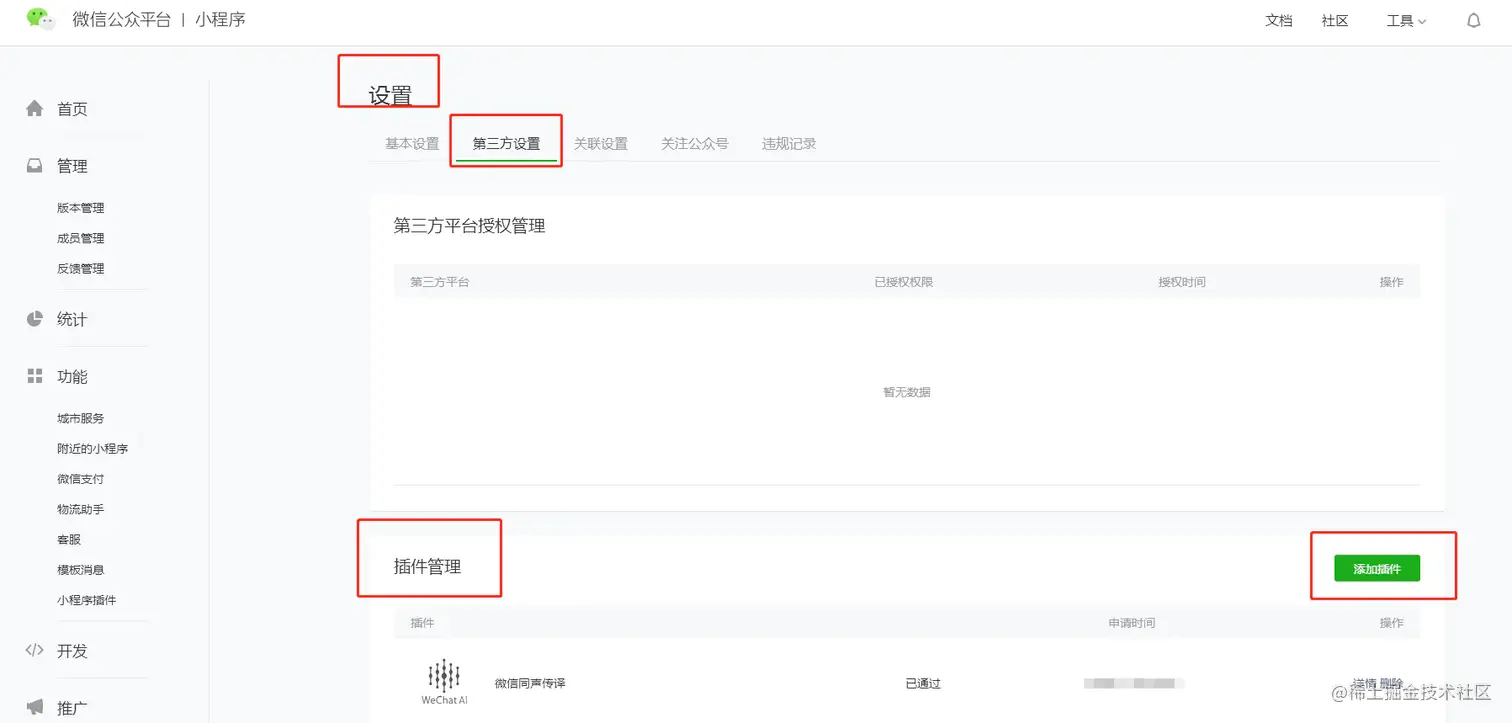The width and height of the screenshot is (1512, 723).
Task: Click the 已授权权限 column header
Action: tap(904, 282)
